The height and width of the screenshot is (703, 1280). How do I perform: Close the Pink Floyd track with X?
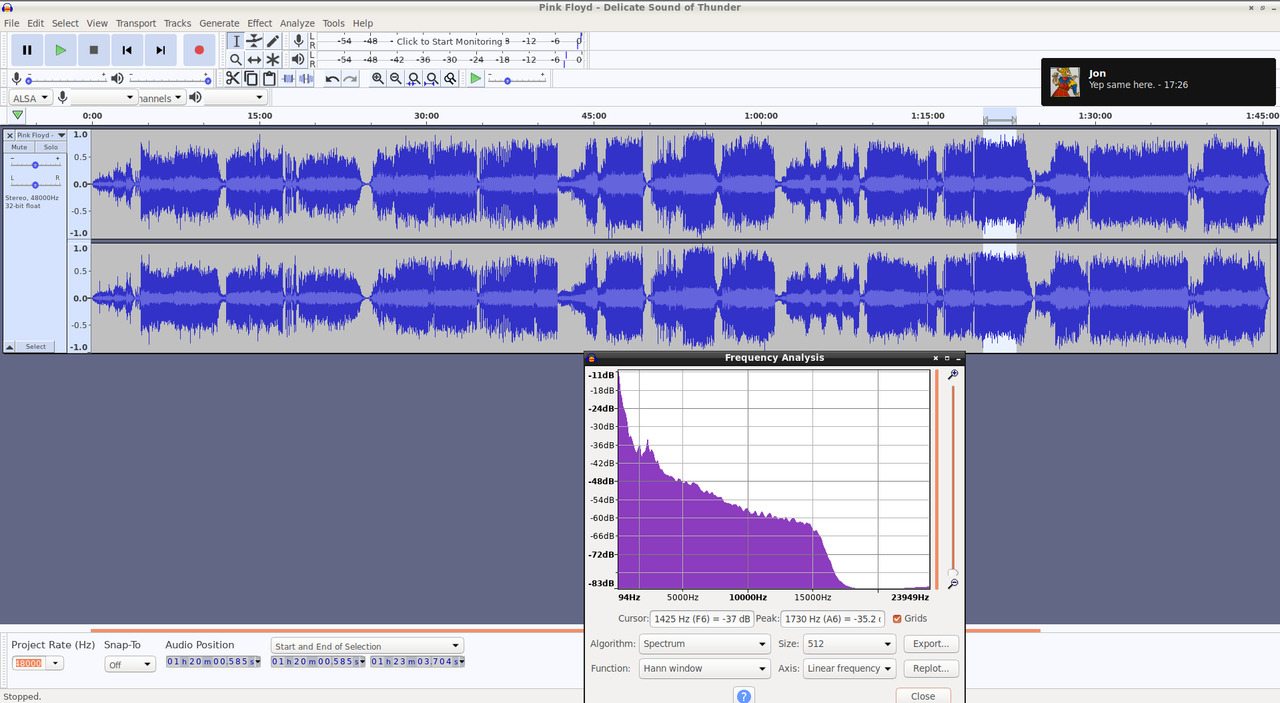[x=10, y=135]
